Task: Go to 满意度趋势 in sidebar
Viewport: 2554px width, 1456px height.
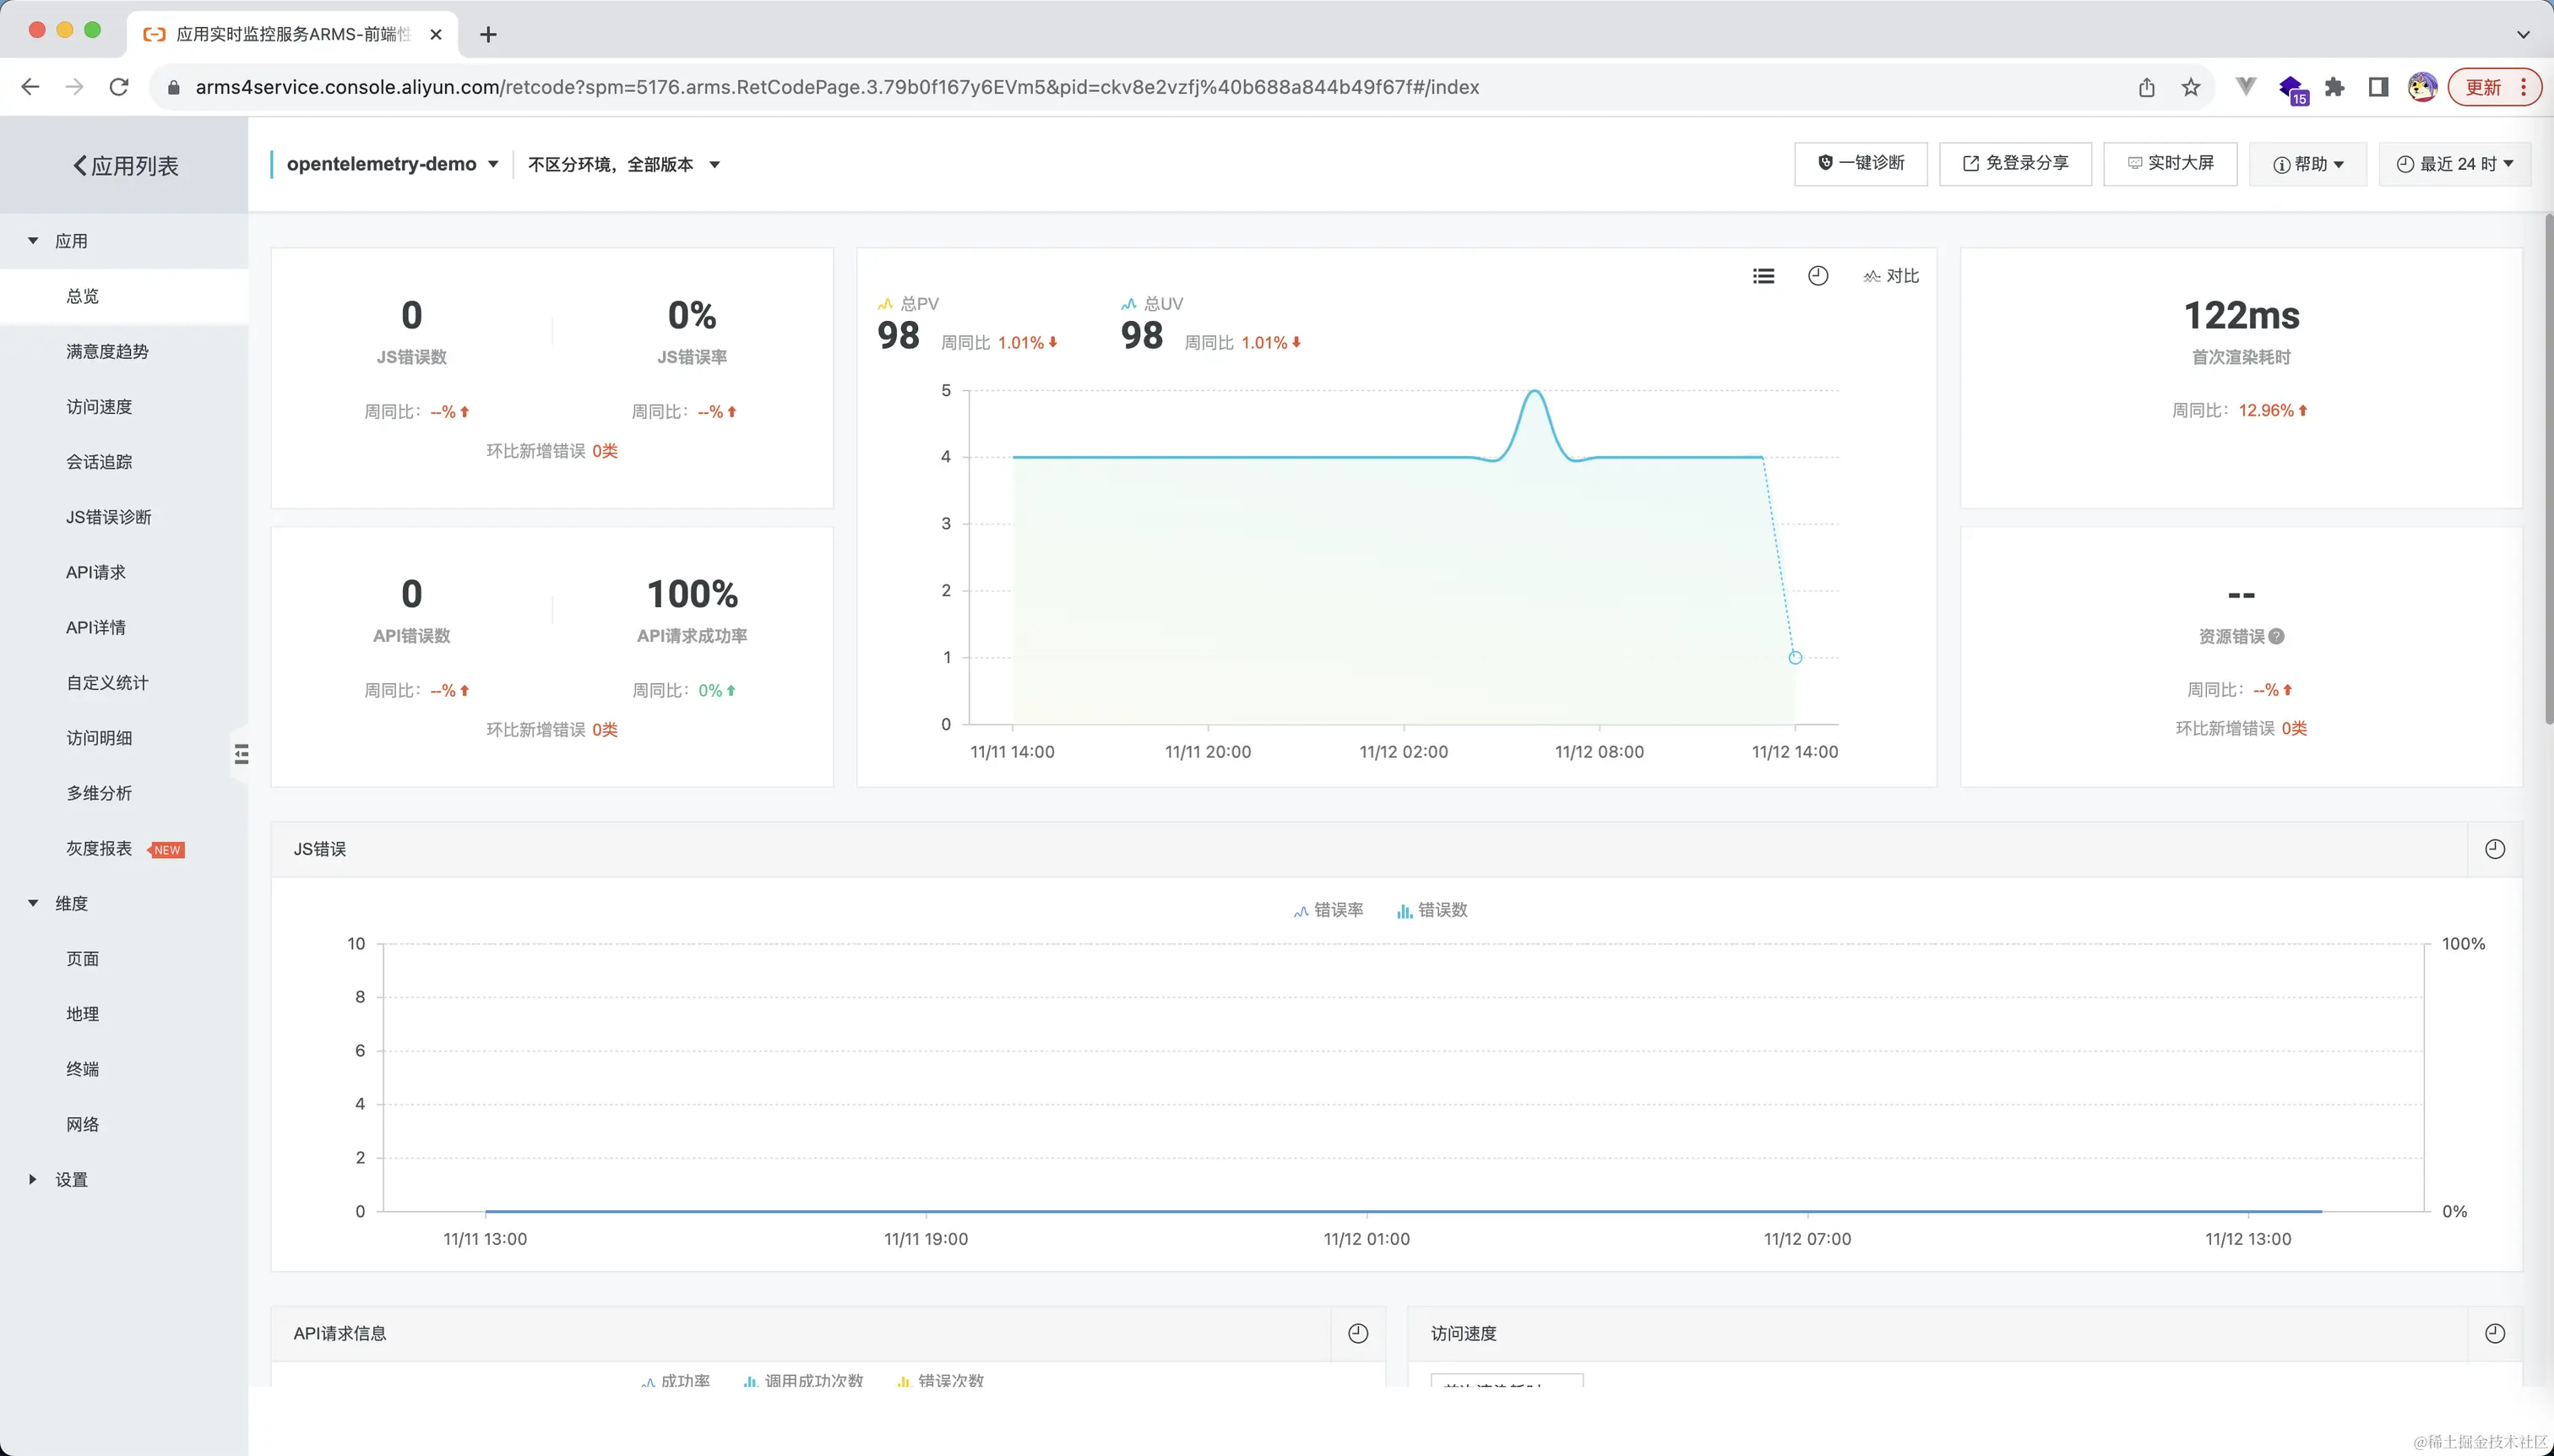Action: tap(107, 351)
